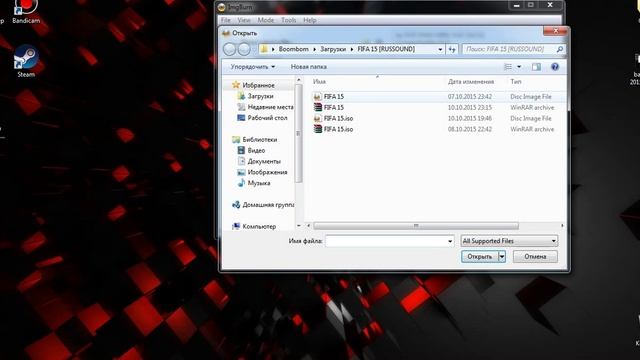Open Загрузки in the sidebar

pyautogui.click(x=260, y=96)
